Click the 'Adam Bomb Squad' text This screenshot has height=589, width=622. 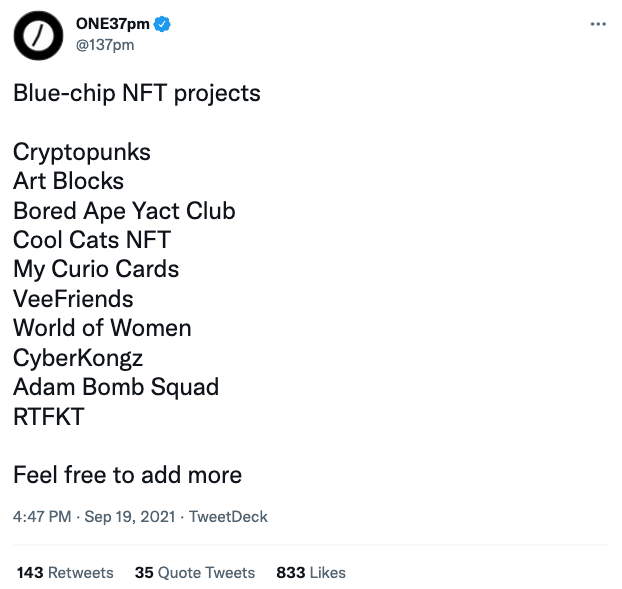116,387
